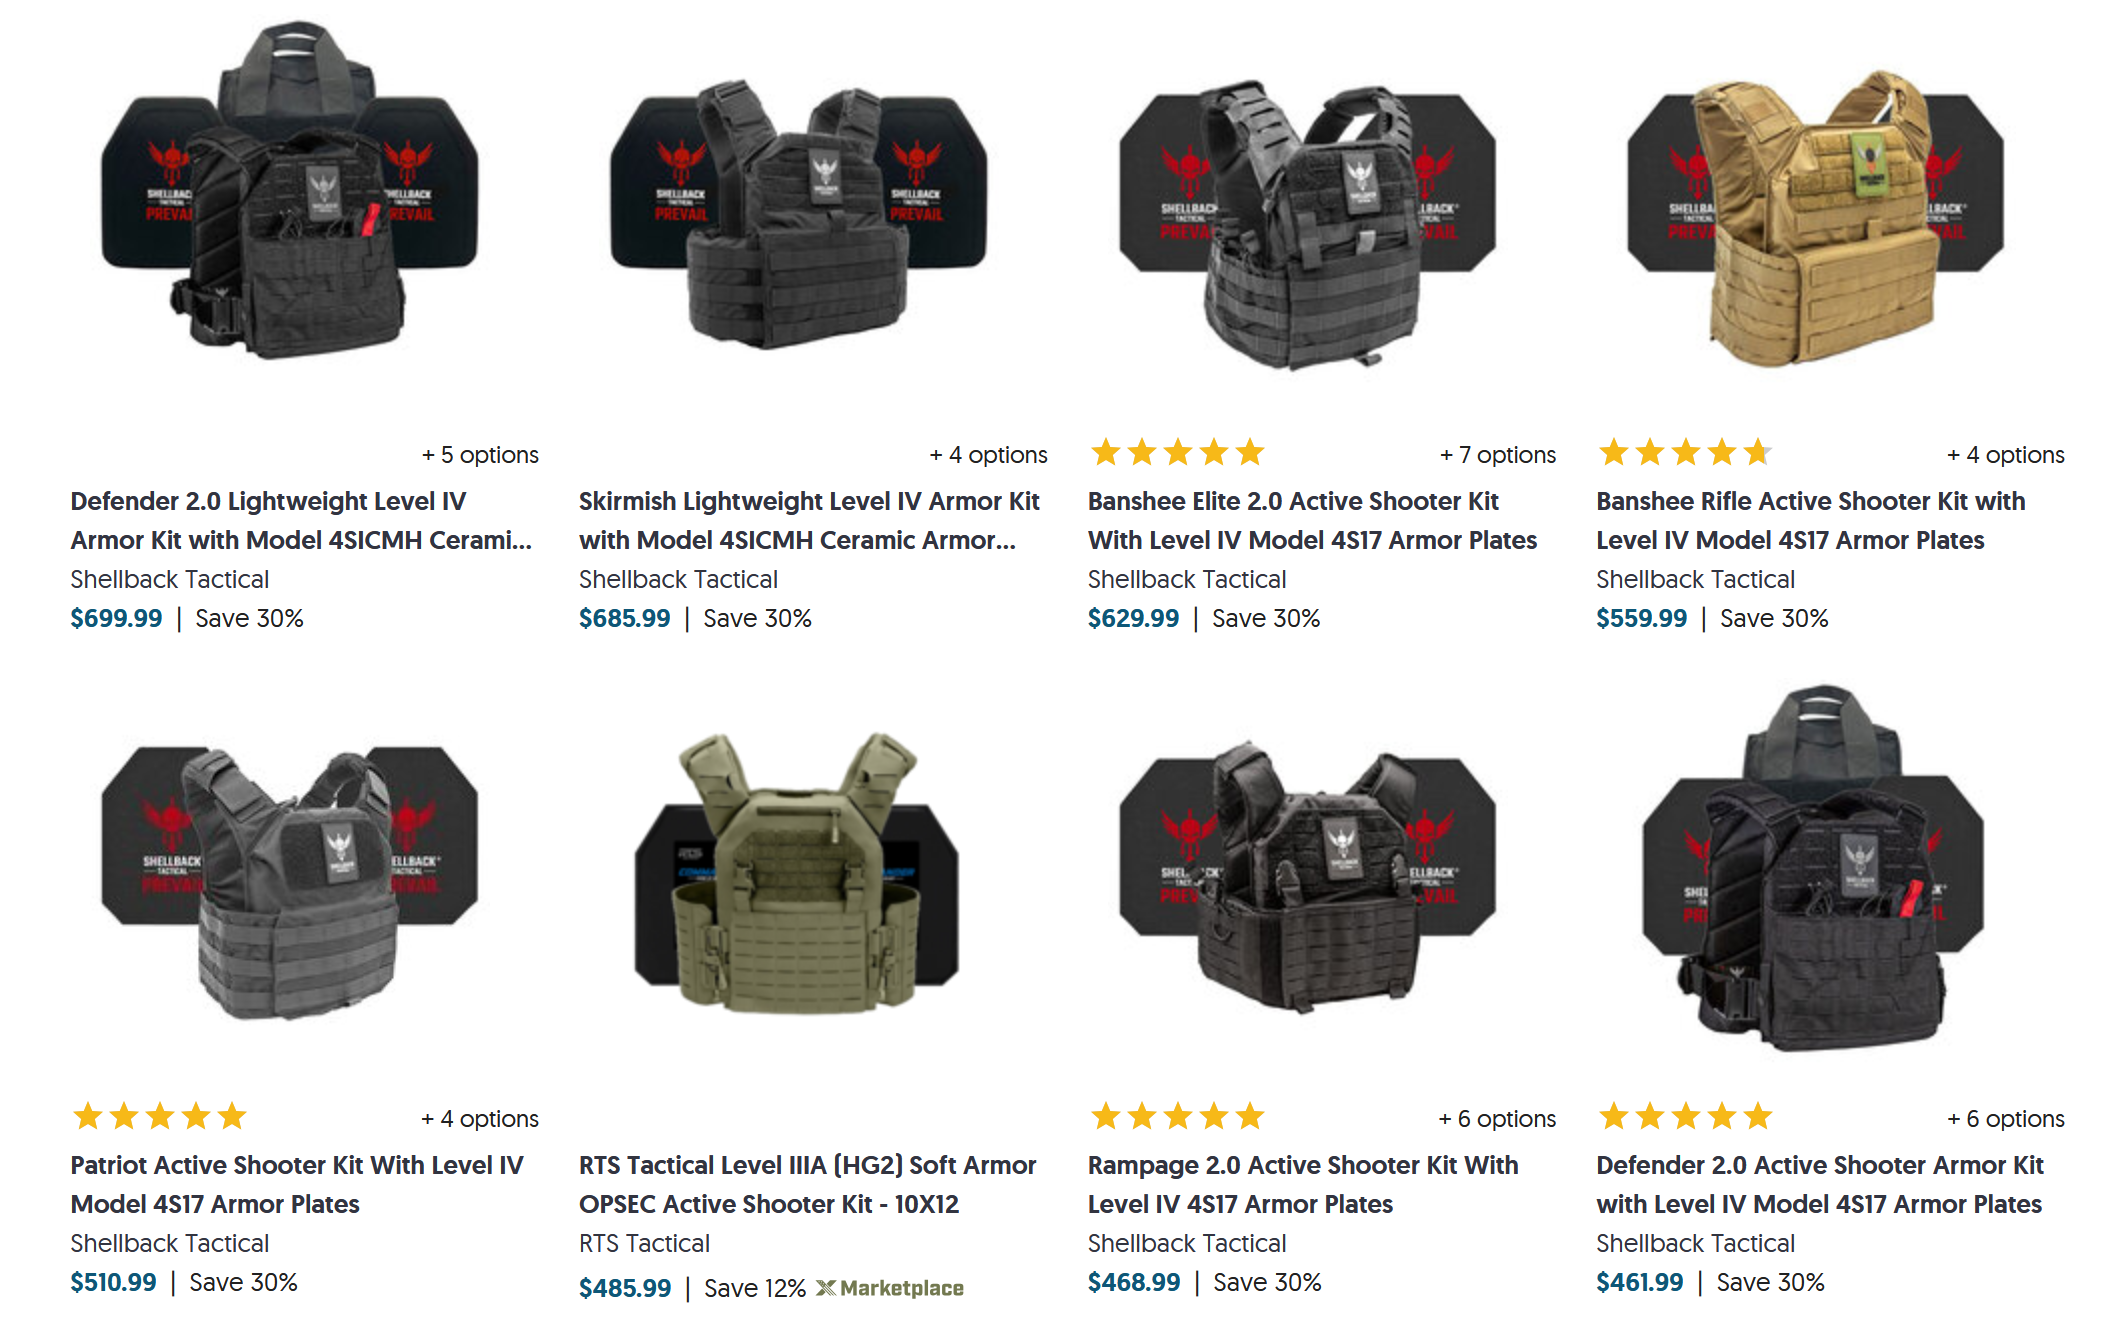Click the Marketplace badge on RTS Tactical item

(x=890, y=1288)
